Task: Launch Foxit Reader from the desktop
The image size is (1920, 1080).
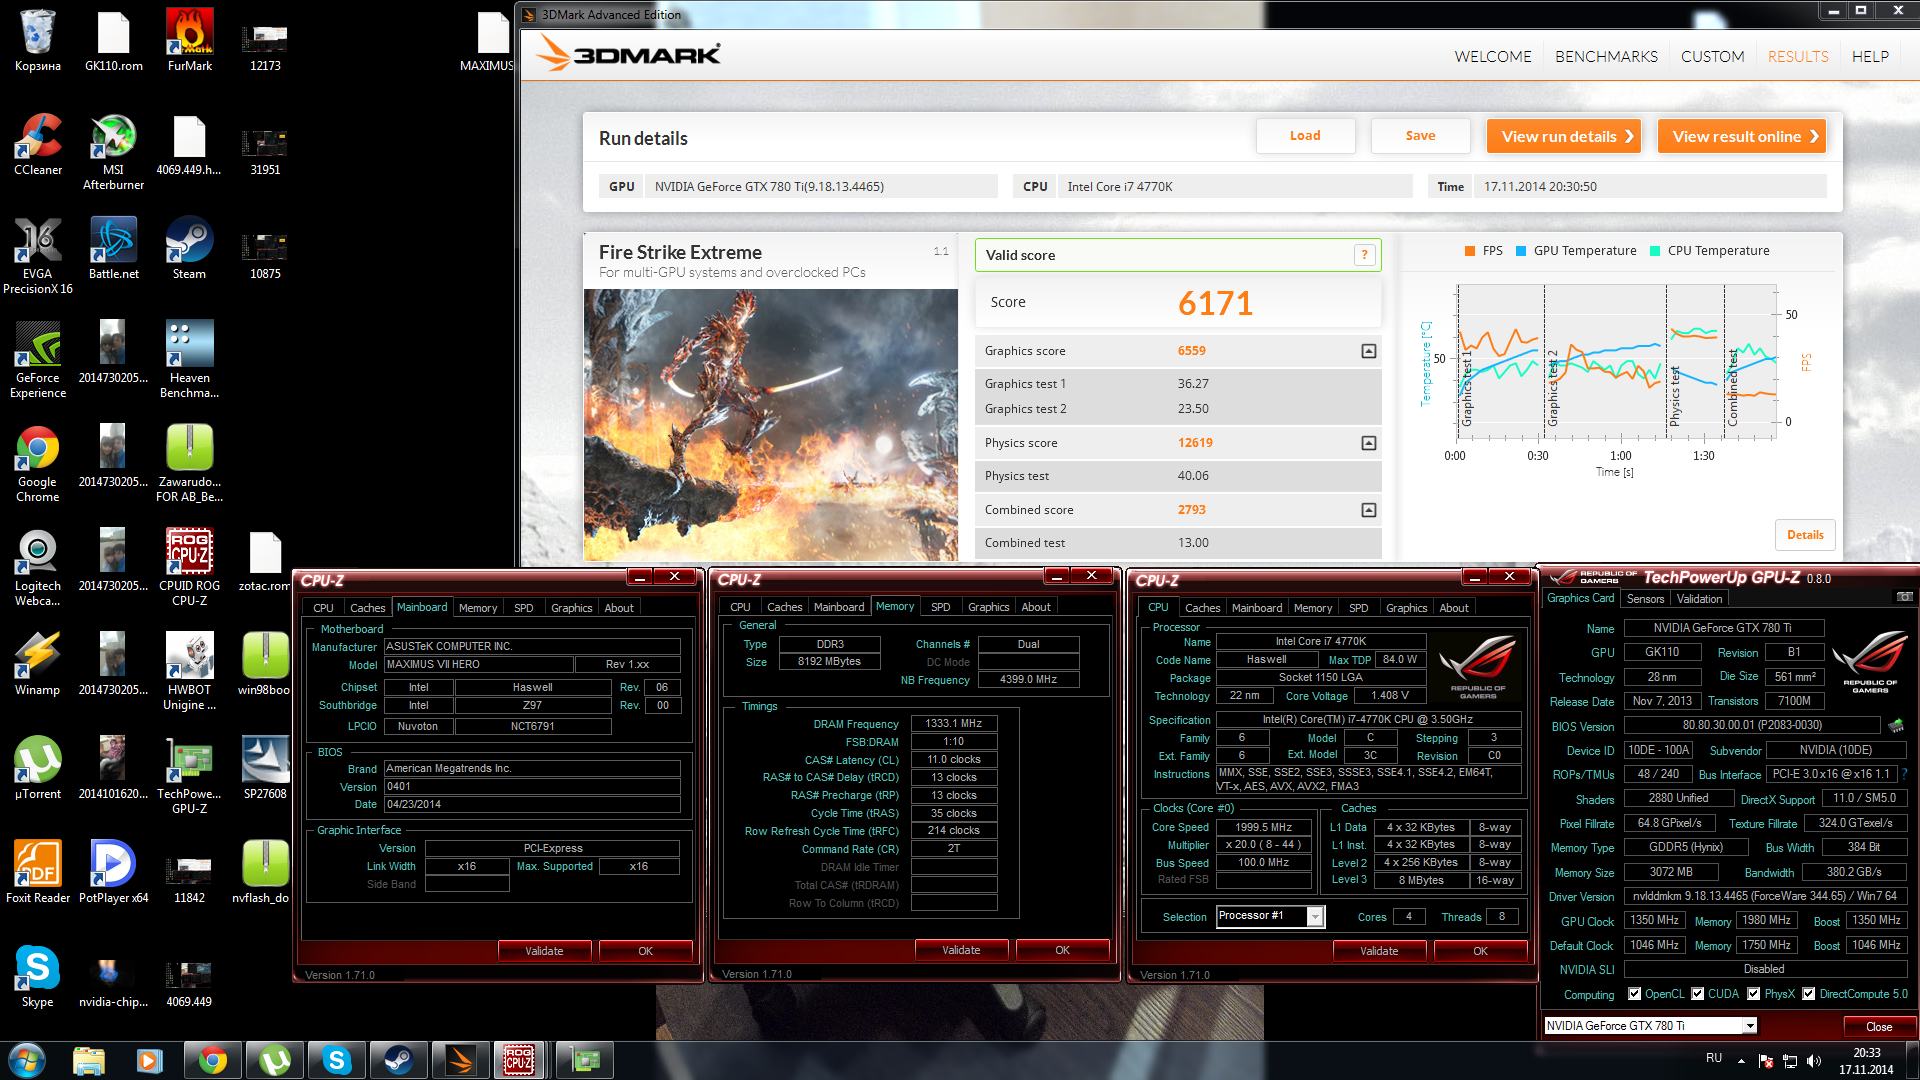Action: click(37, 873)
